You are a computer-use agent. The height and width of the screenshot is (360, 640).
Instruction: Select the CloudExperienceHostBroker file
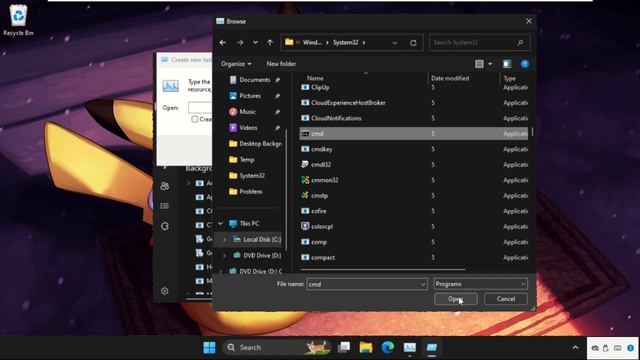348,103
